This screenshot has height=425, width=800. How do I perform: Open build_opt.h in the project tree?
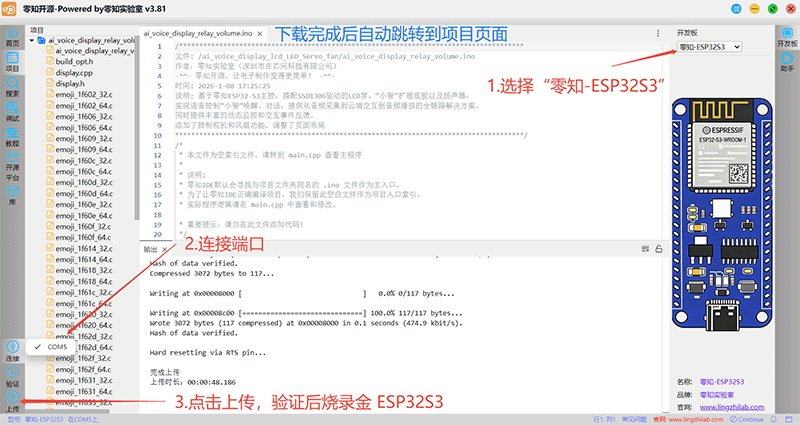pyautogui.click(x=74, y=61)
